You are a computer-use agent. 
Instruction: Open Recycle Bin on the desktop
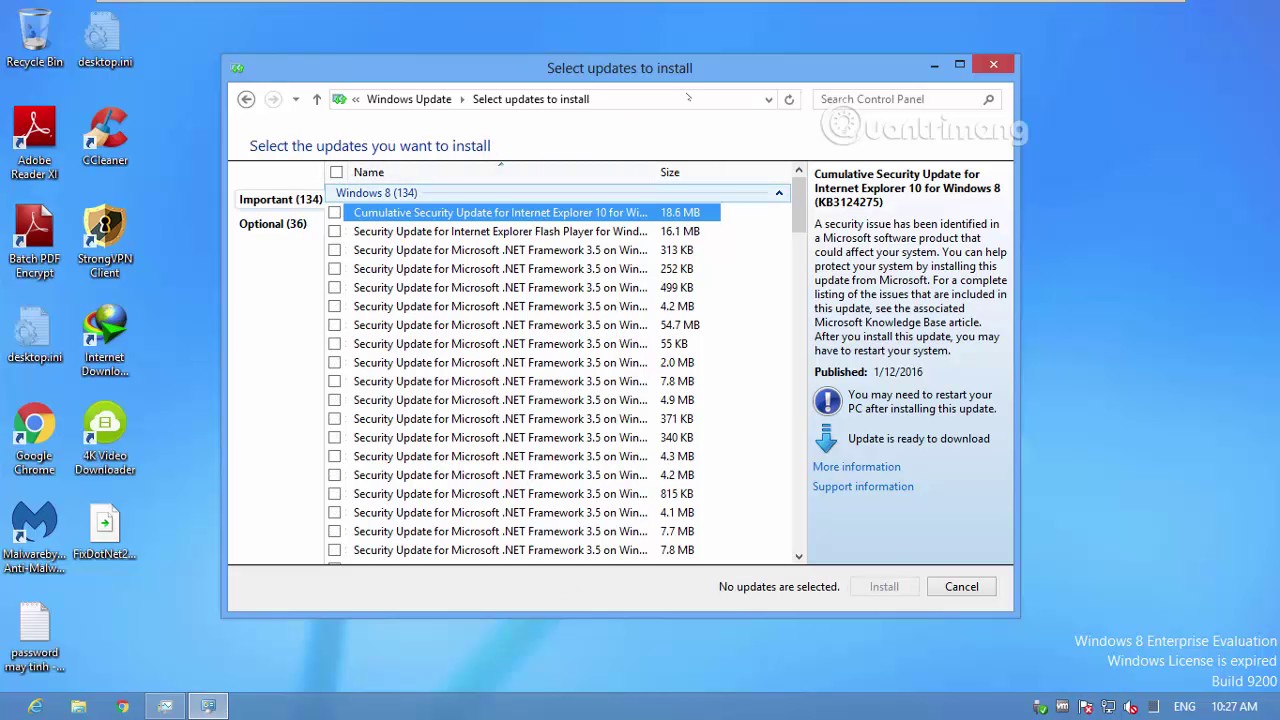pos(34,39)
